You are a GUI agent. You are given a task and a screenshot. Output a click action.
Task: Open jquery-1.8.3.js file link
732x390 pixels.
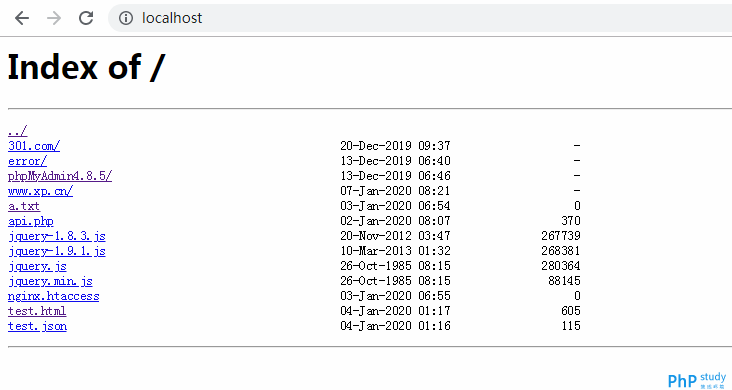56,236
